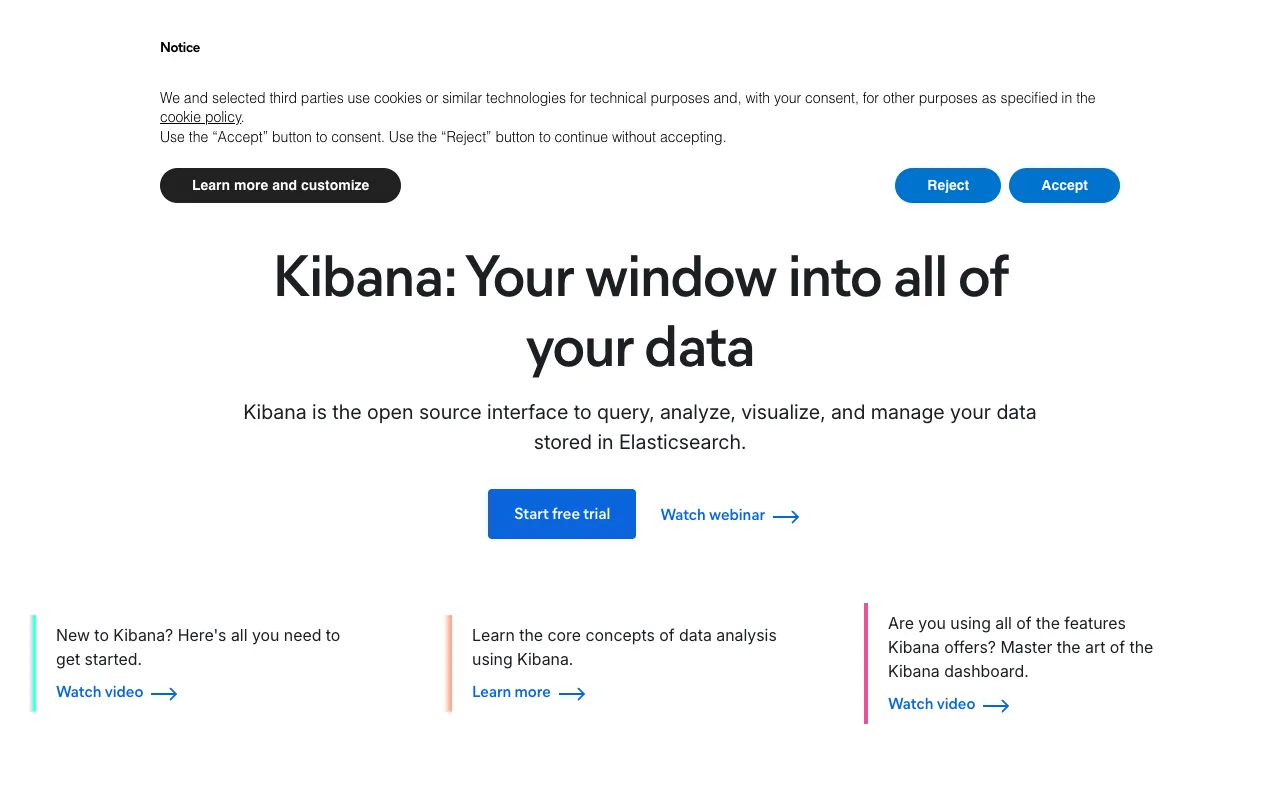This screenshot has height=800, width=1280.
Task: Watch the Kibana webinar
Action: [x=713, y=515]
